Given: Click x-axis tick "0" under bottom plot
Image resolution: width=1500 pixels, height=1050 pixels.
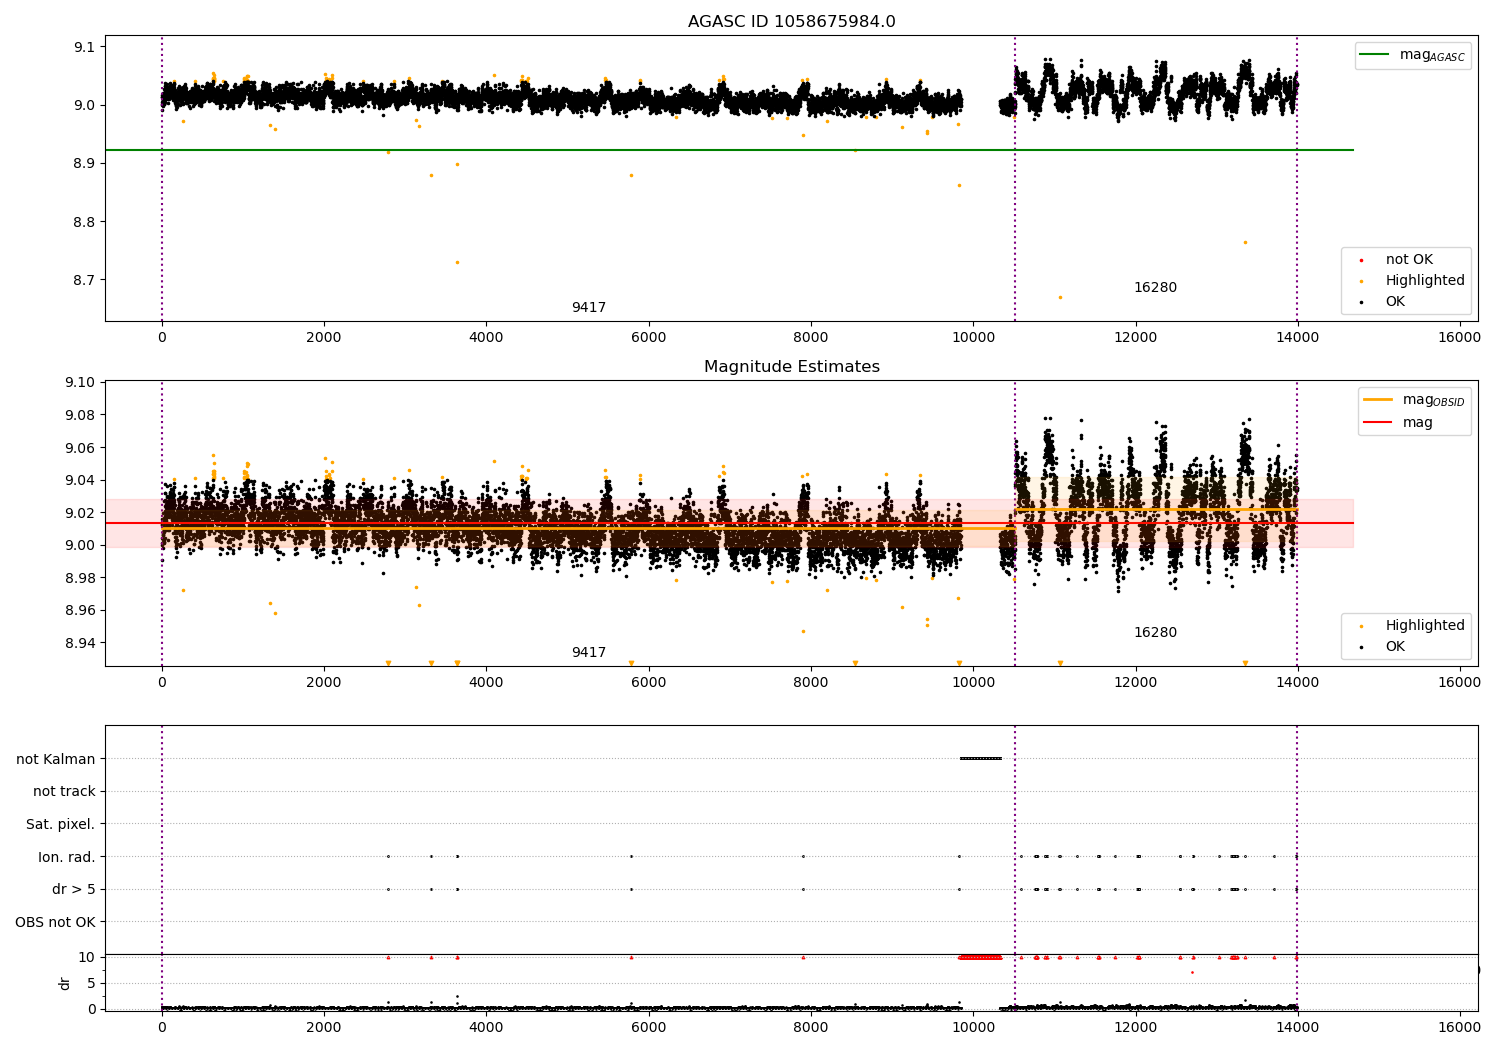Looking at the screenshot, I should coord(162,1028).
